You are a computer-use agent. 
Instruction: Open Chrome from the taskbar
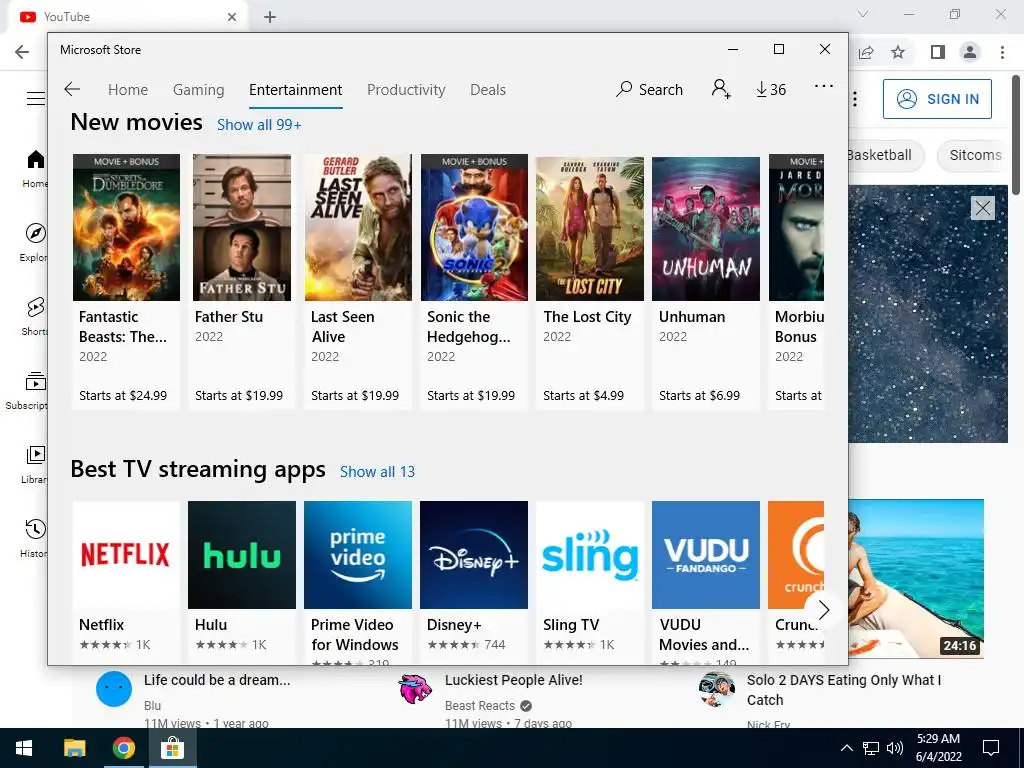[123, 748]
